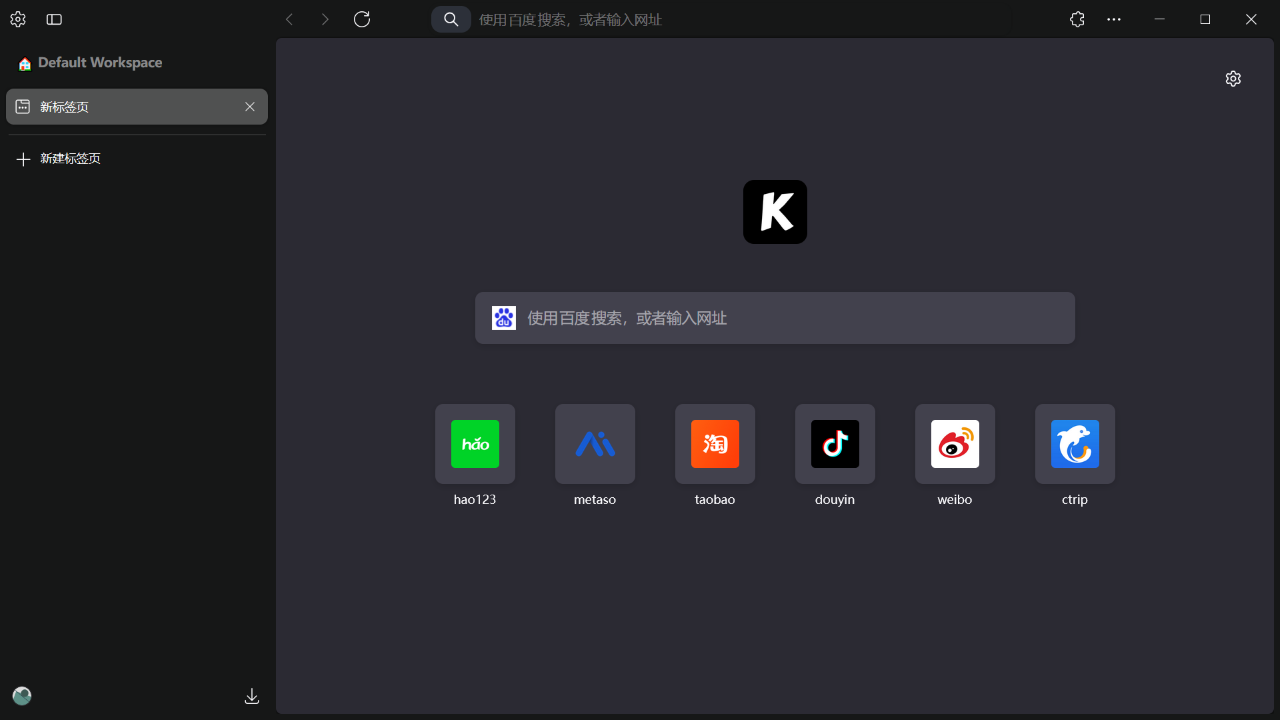Select the 新标签页 tab
This screenshot has height=720, width=1280.
pos(120,107)
